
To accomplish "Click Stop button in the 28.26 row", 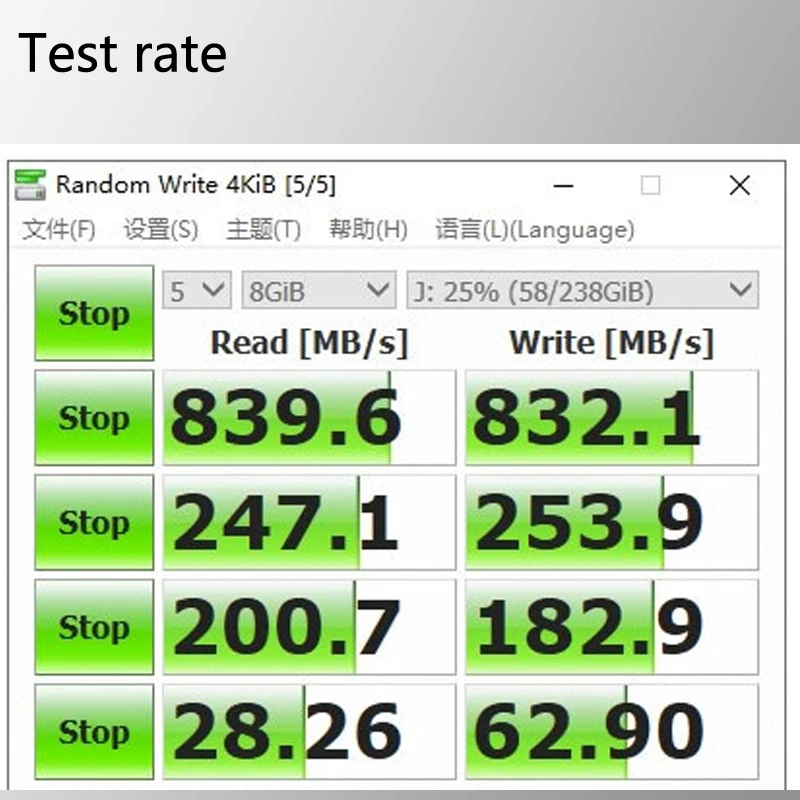I will [94, 732].
